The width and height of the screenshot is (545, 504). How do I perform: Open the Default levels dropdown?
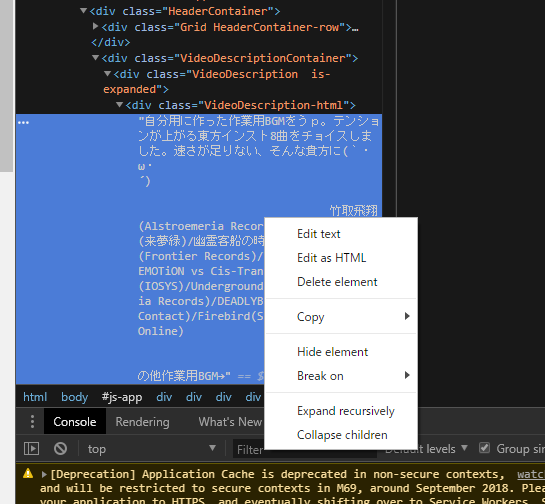tap(426, 449)
